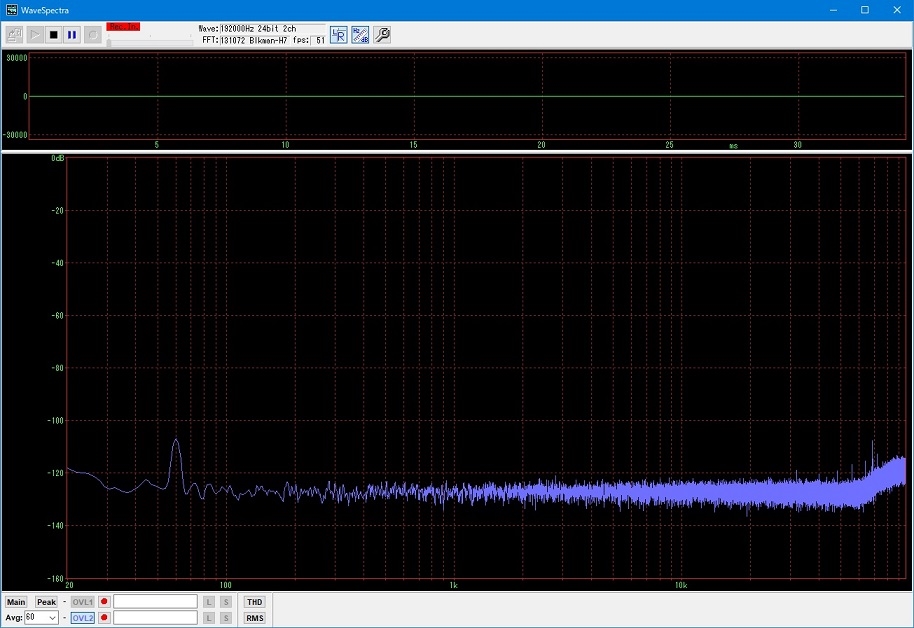Click the RMS button

(x=255, y=618)
